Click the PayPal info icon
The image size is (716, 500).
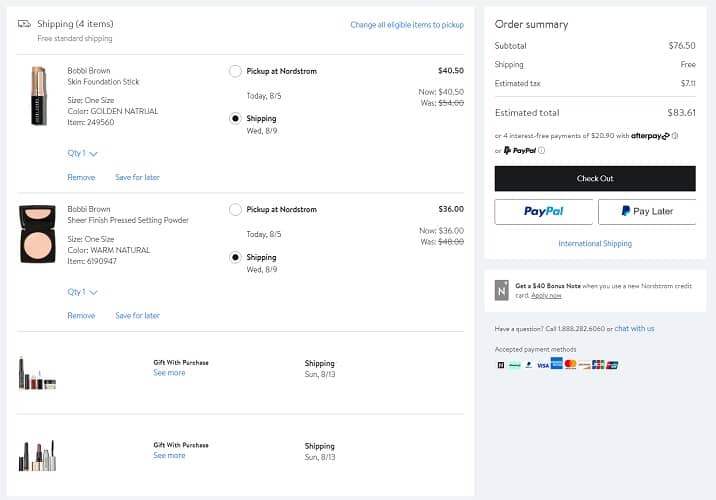point(542,151)
